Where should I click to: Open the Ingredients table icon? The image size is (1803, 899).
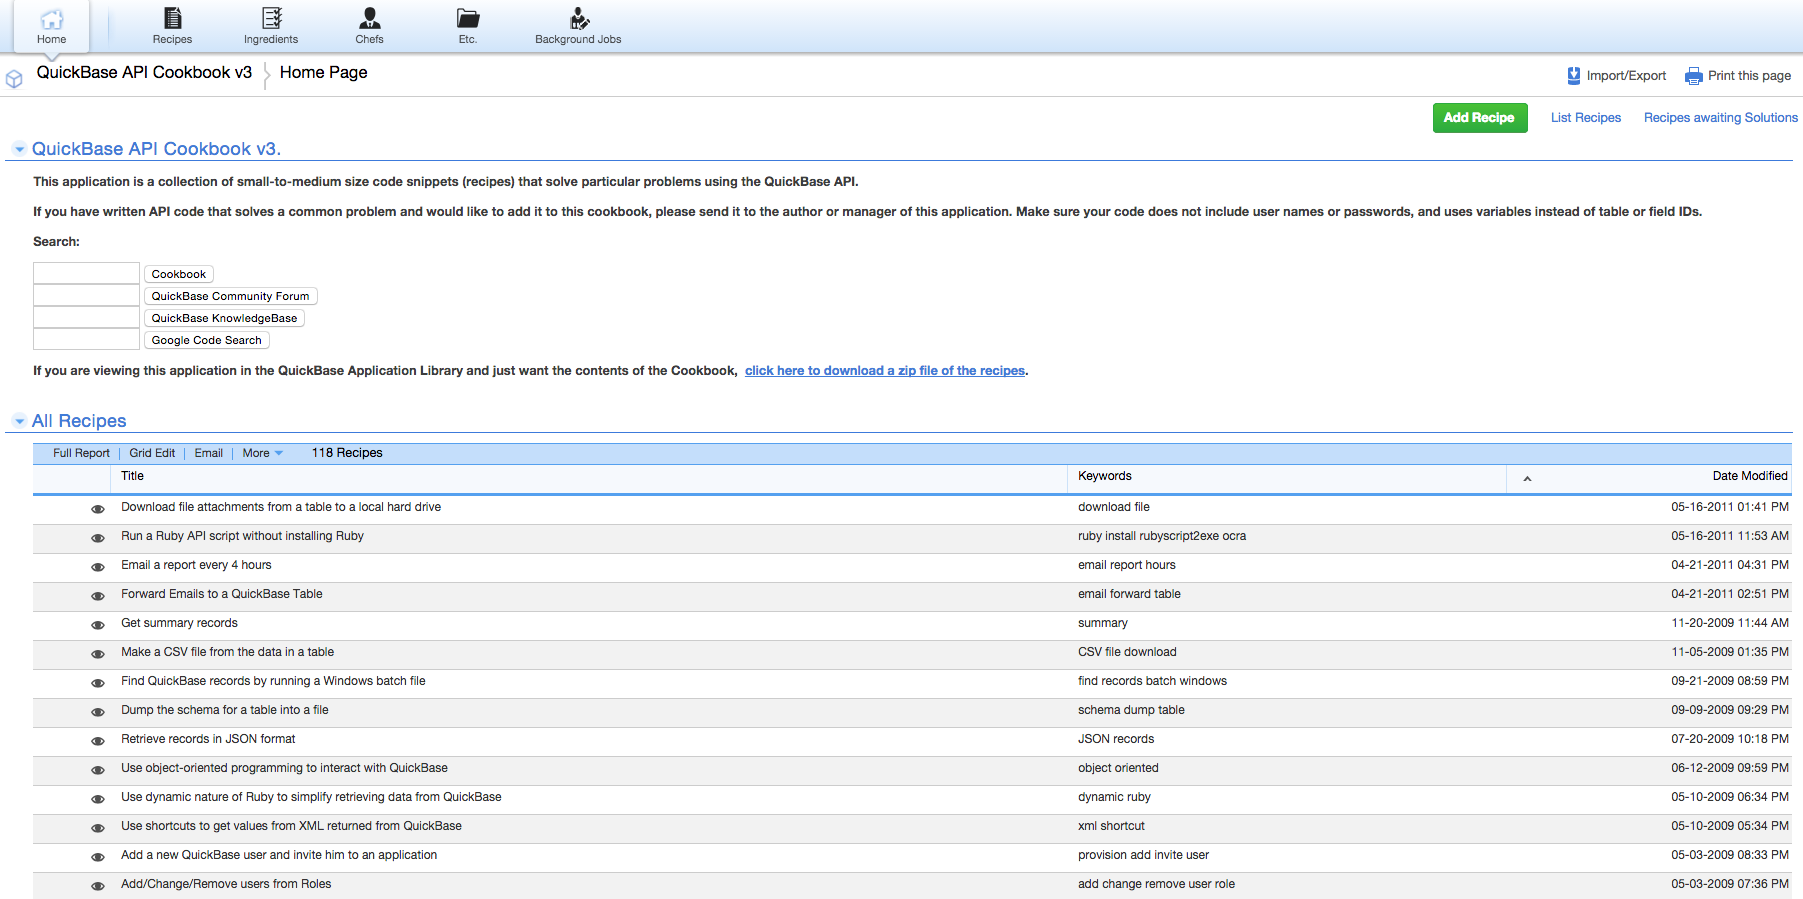[x=271, y=18]
